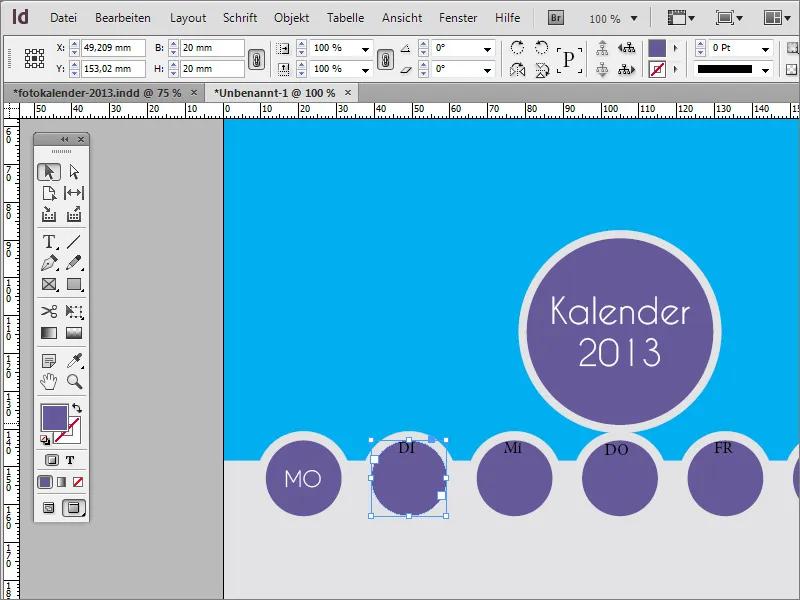The height and width of the screenshot is (600, 800).
Task: Select the Note tool
Action: click(49, 361)
